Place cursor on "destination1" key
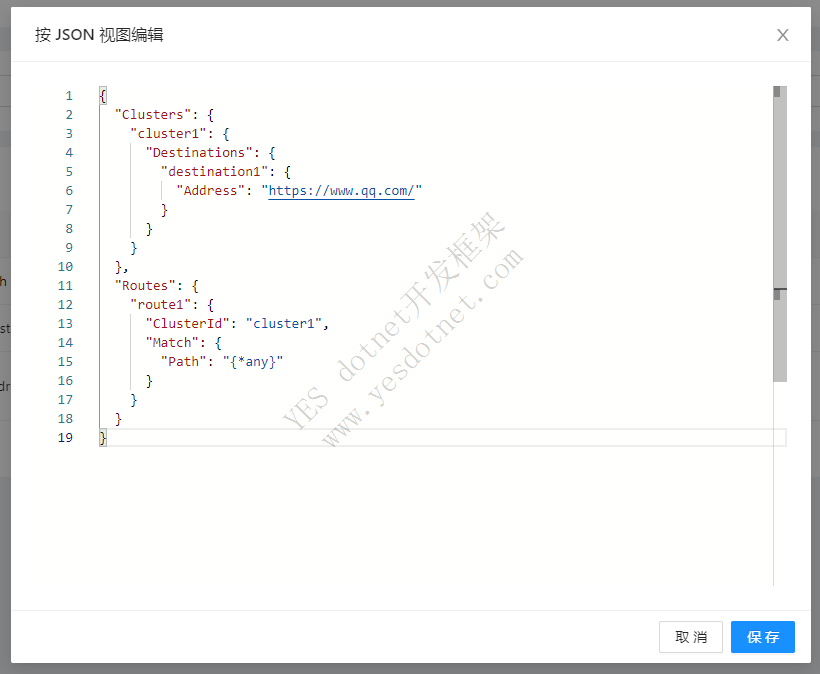Image resolution: width=820 pixels, height=674 pixels. pyautogui.click(x=214, y=172)
